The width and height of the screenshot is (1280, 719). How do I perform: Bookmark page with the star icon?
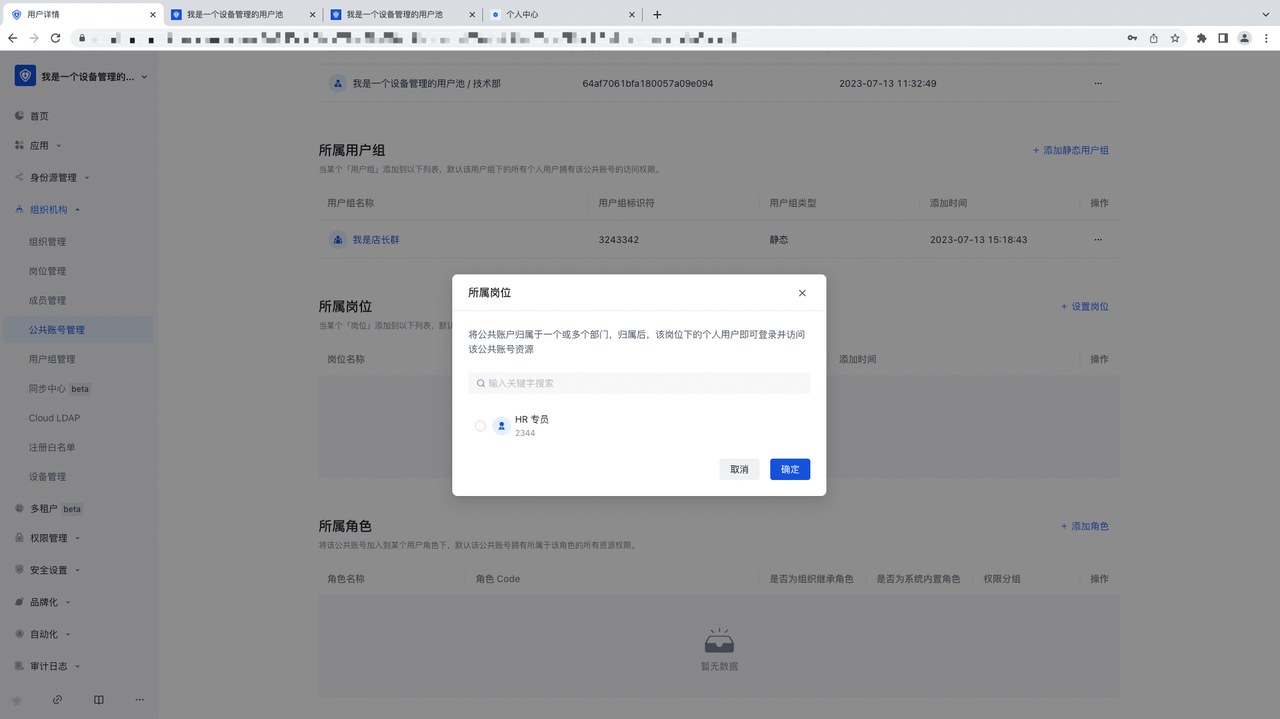(x=1175, y=38)
